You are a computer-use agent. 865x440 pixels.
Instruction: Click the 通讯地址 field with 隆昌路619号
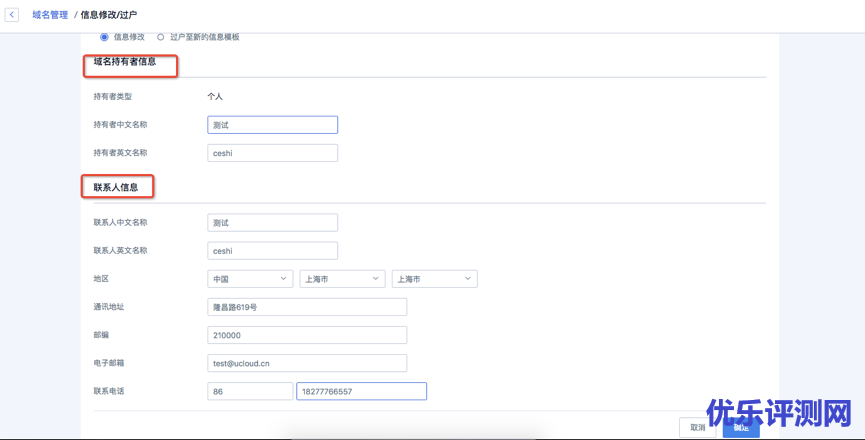click(x=306, y=307)
